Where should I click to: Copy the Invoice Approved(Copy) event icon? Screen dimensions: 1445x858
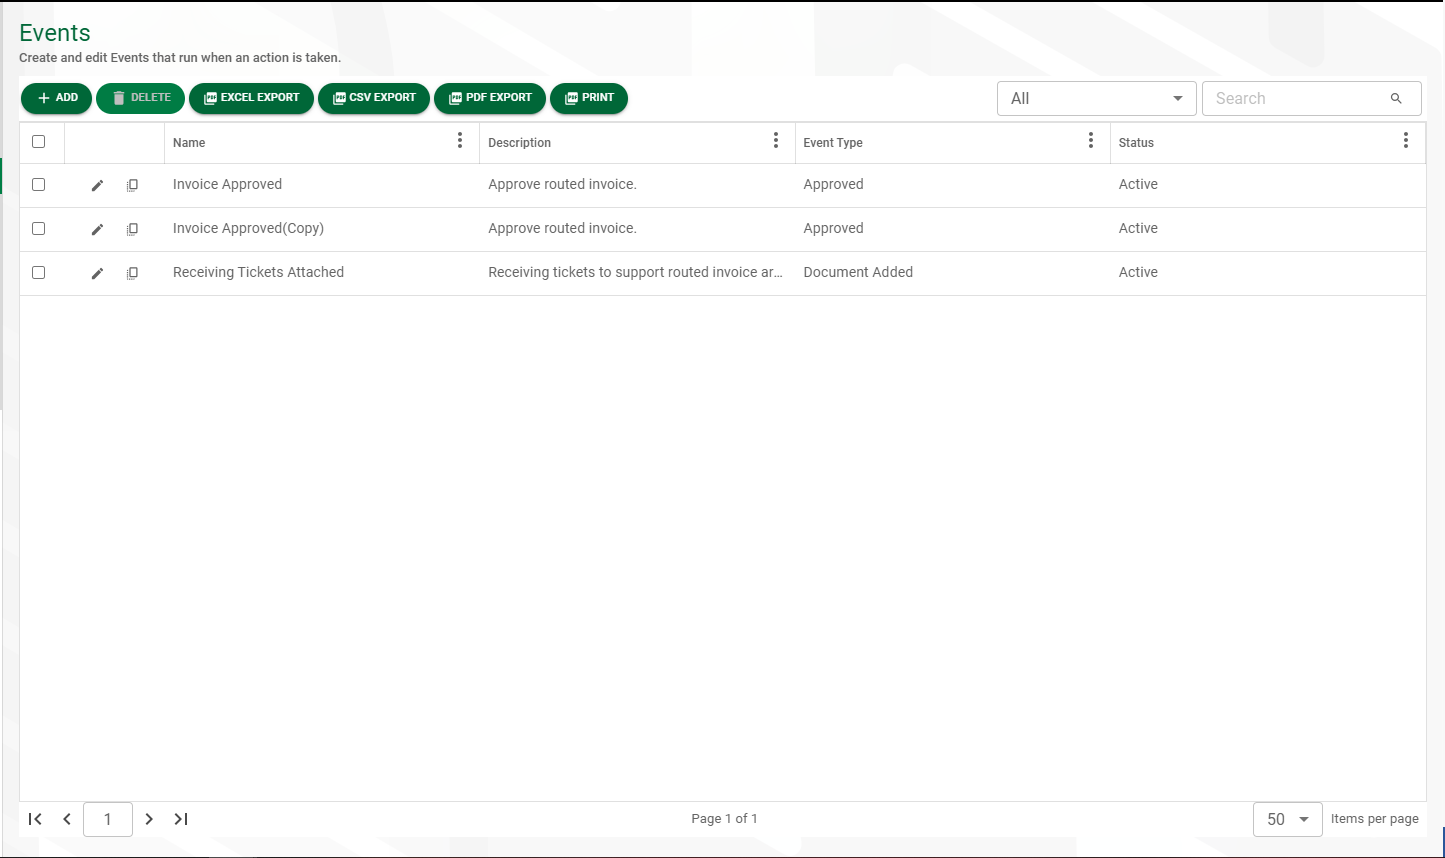[x=132, y=229]
